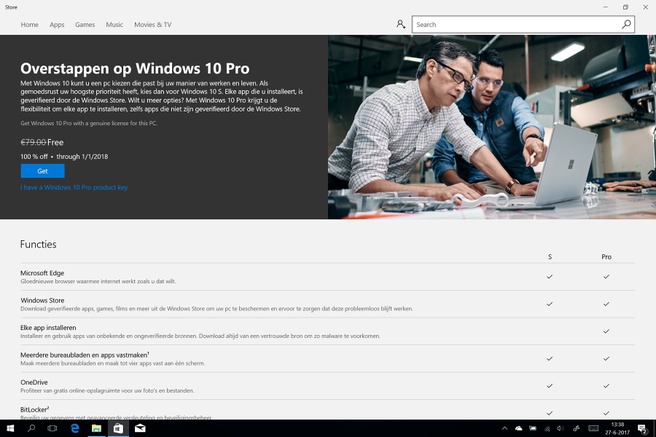The image size is (656, 437).
Task: Select the Store shopping bag taskbar icon
Action: pos(118,428)
